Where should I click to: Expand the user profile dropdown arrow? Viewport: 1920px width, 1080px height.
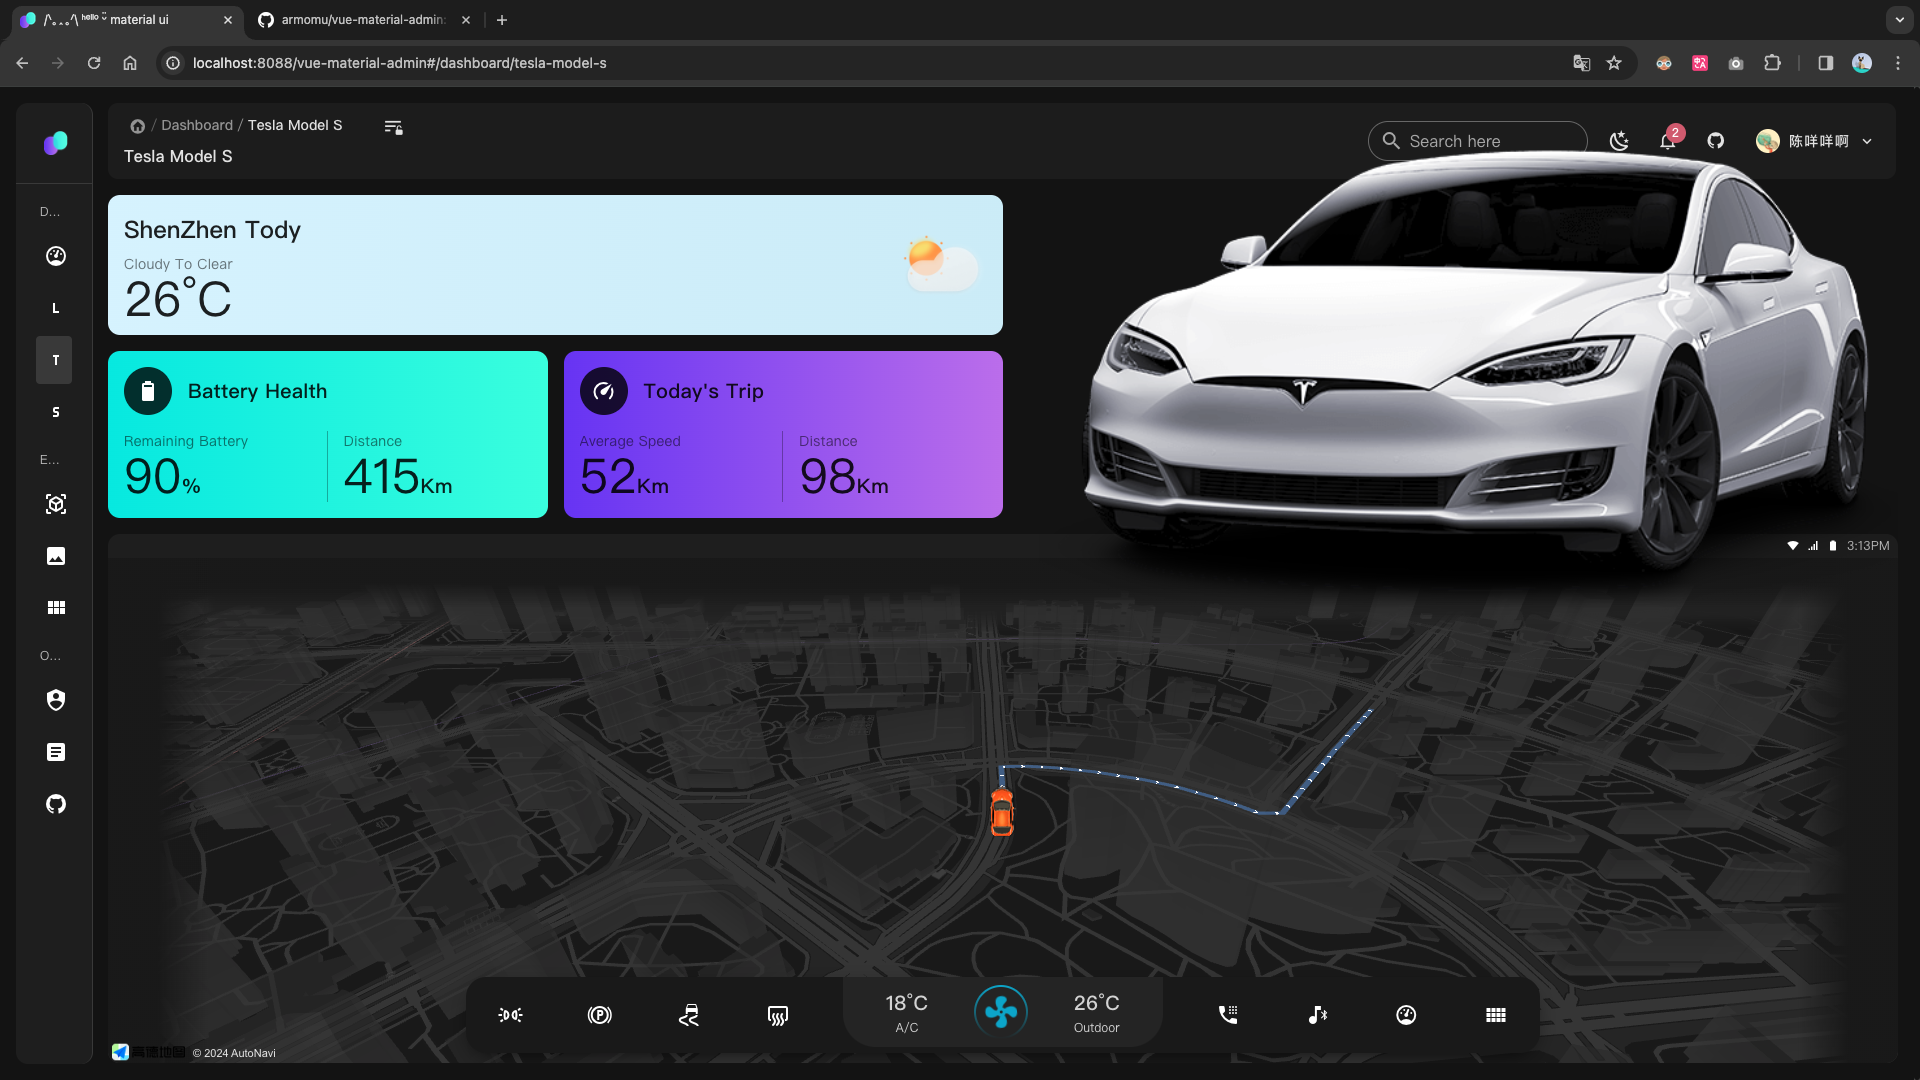pos(1867,141)
